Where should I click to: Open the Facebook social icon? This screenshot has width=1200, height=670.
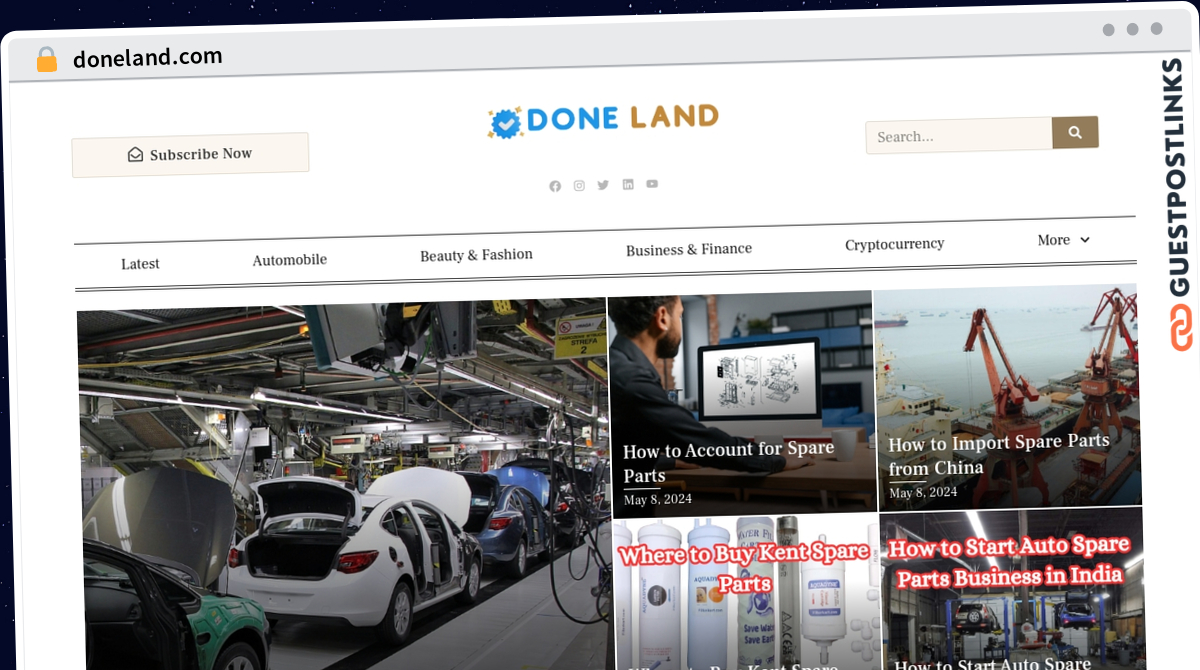coord(555,186)
